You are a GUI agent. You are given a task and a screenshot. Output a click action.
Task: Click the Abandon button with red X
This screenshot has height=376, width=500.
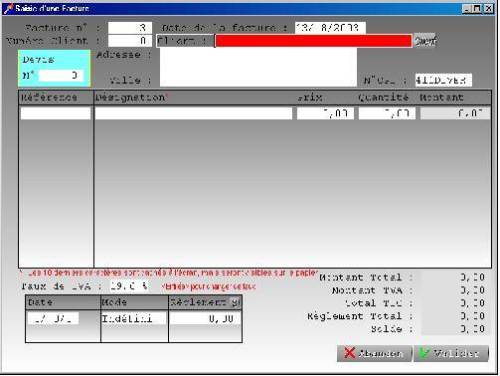pos(374,353)
